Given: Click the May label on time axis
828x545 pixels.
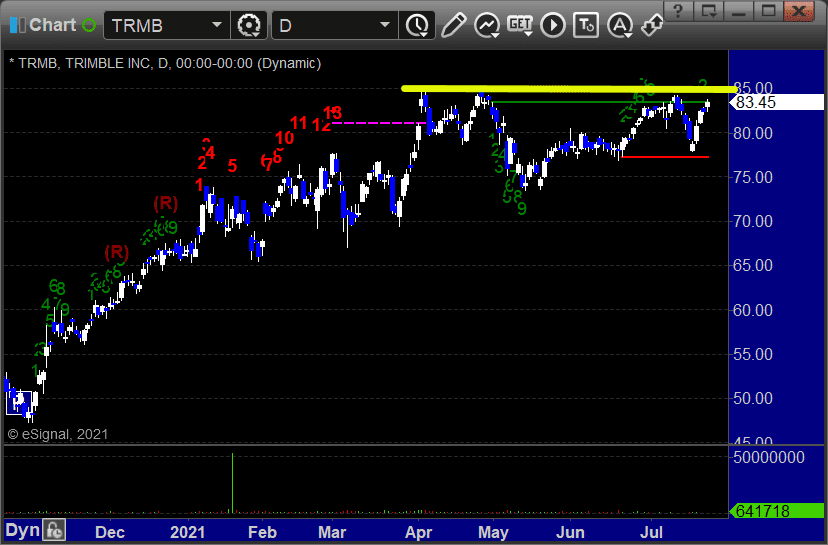Looking at the screenshot, I should tap(493, 532).
